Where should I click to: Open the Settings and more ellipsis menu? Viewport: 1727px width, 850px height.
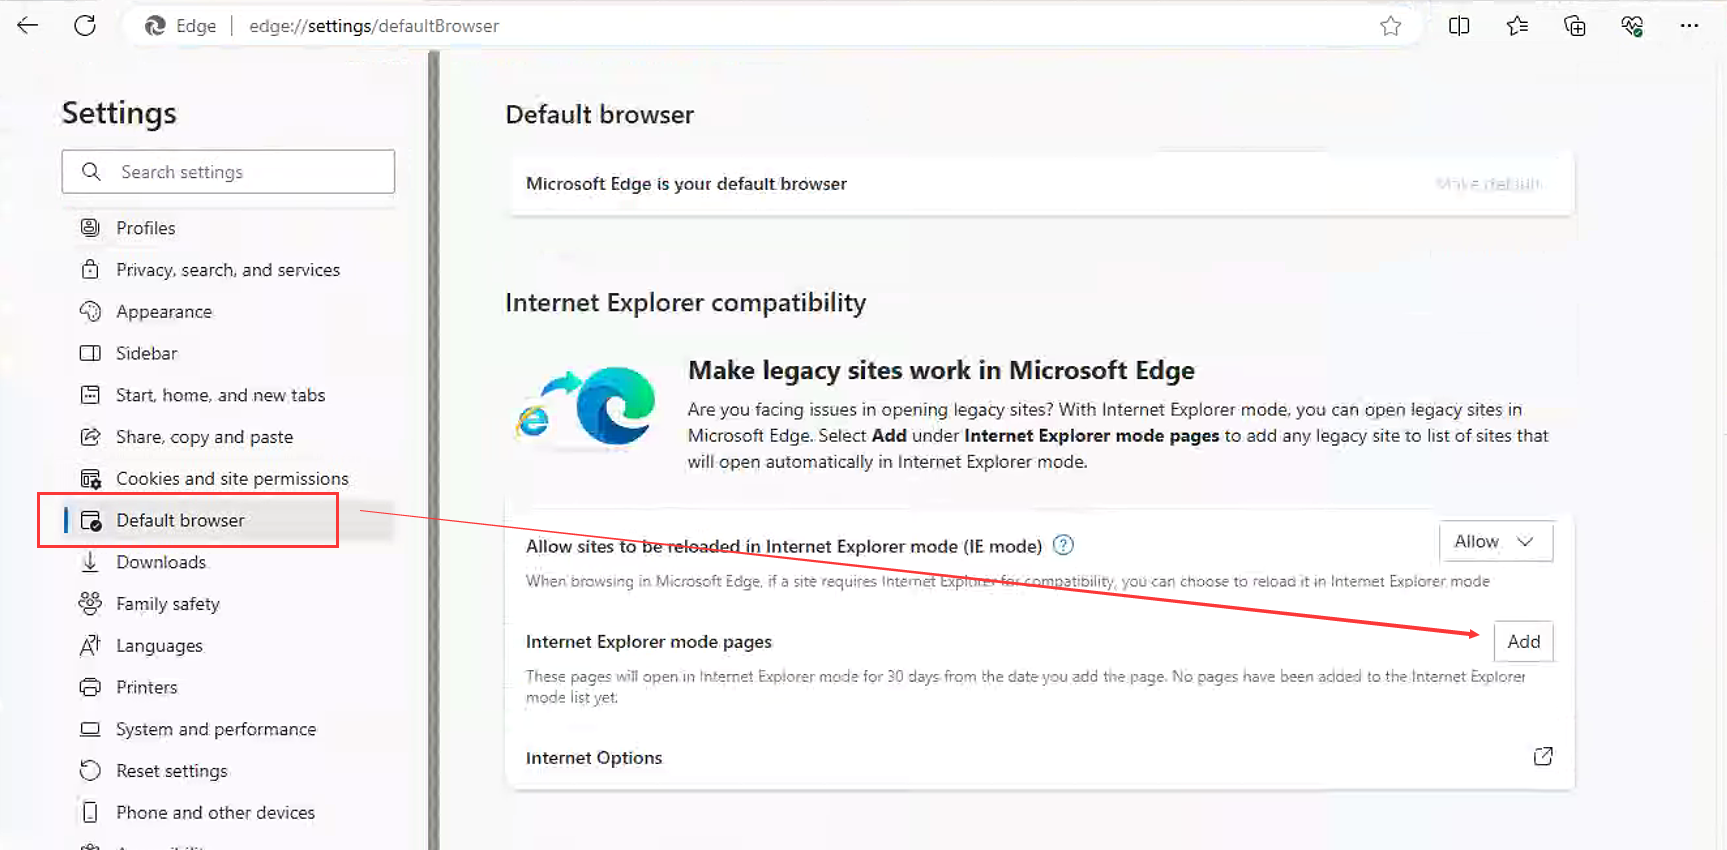(x=1689, y=26)
